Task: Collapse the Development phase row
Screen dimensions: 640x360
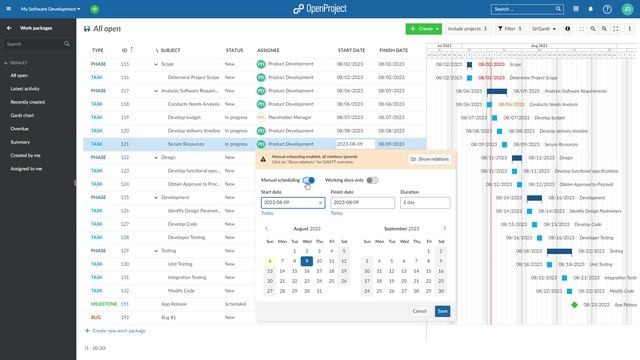Action: 156,198
